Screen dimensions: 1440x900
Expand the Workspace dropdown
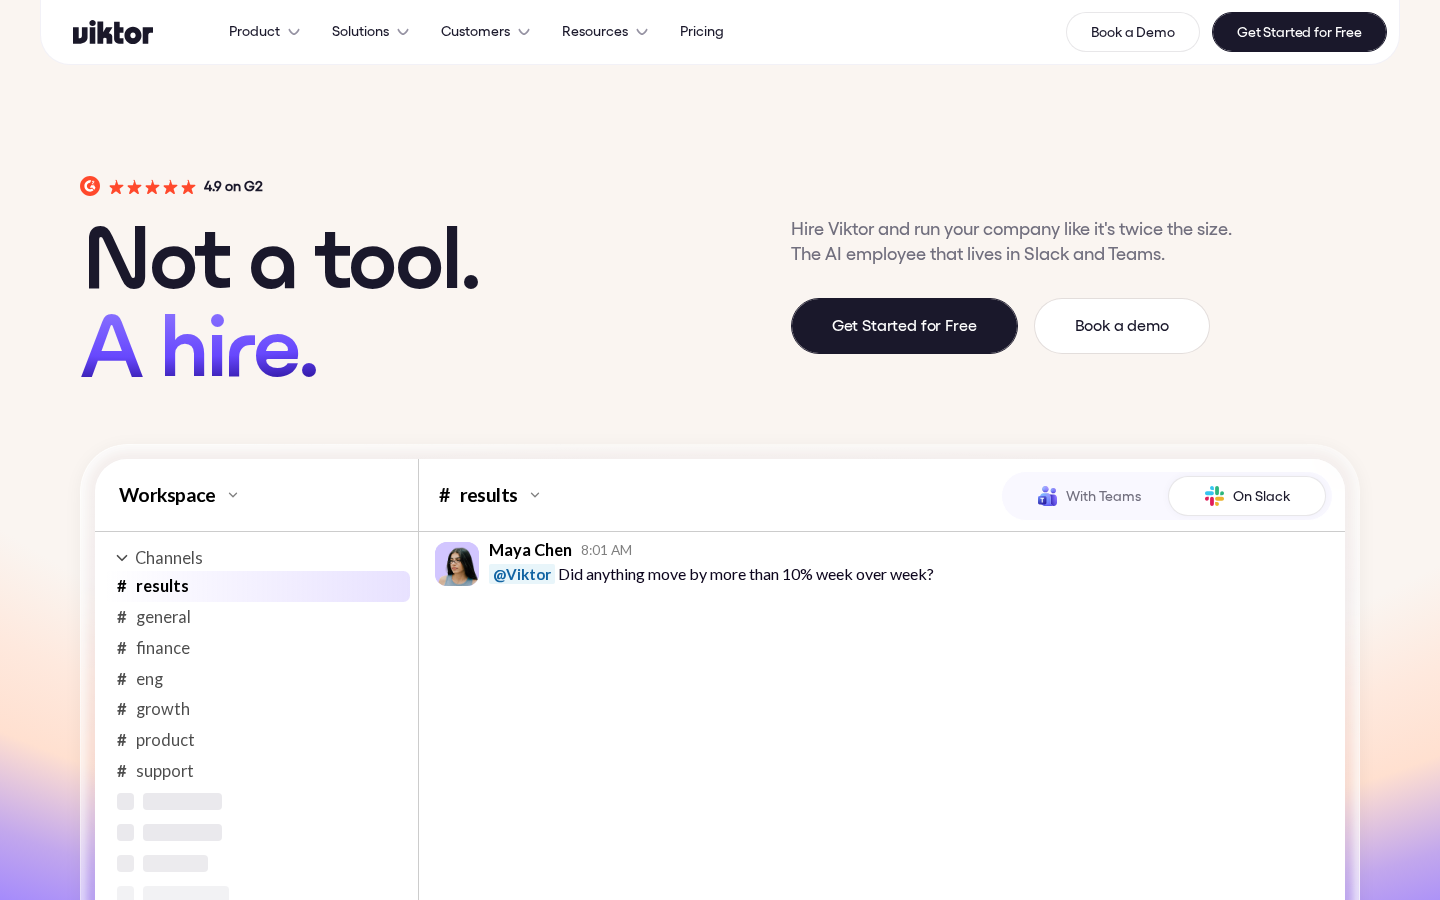pyautogui.click(x=179, y=495)
